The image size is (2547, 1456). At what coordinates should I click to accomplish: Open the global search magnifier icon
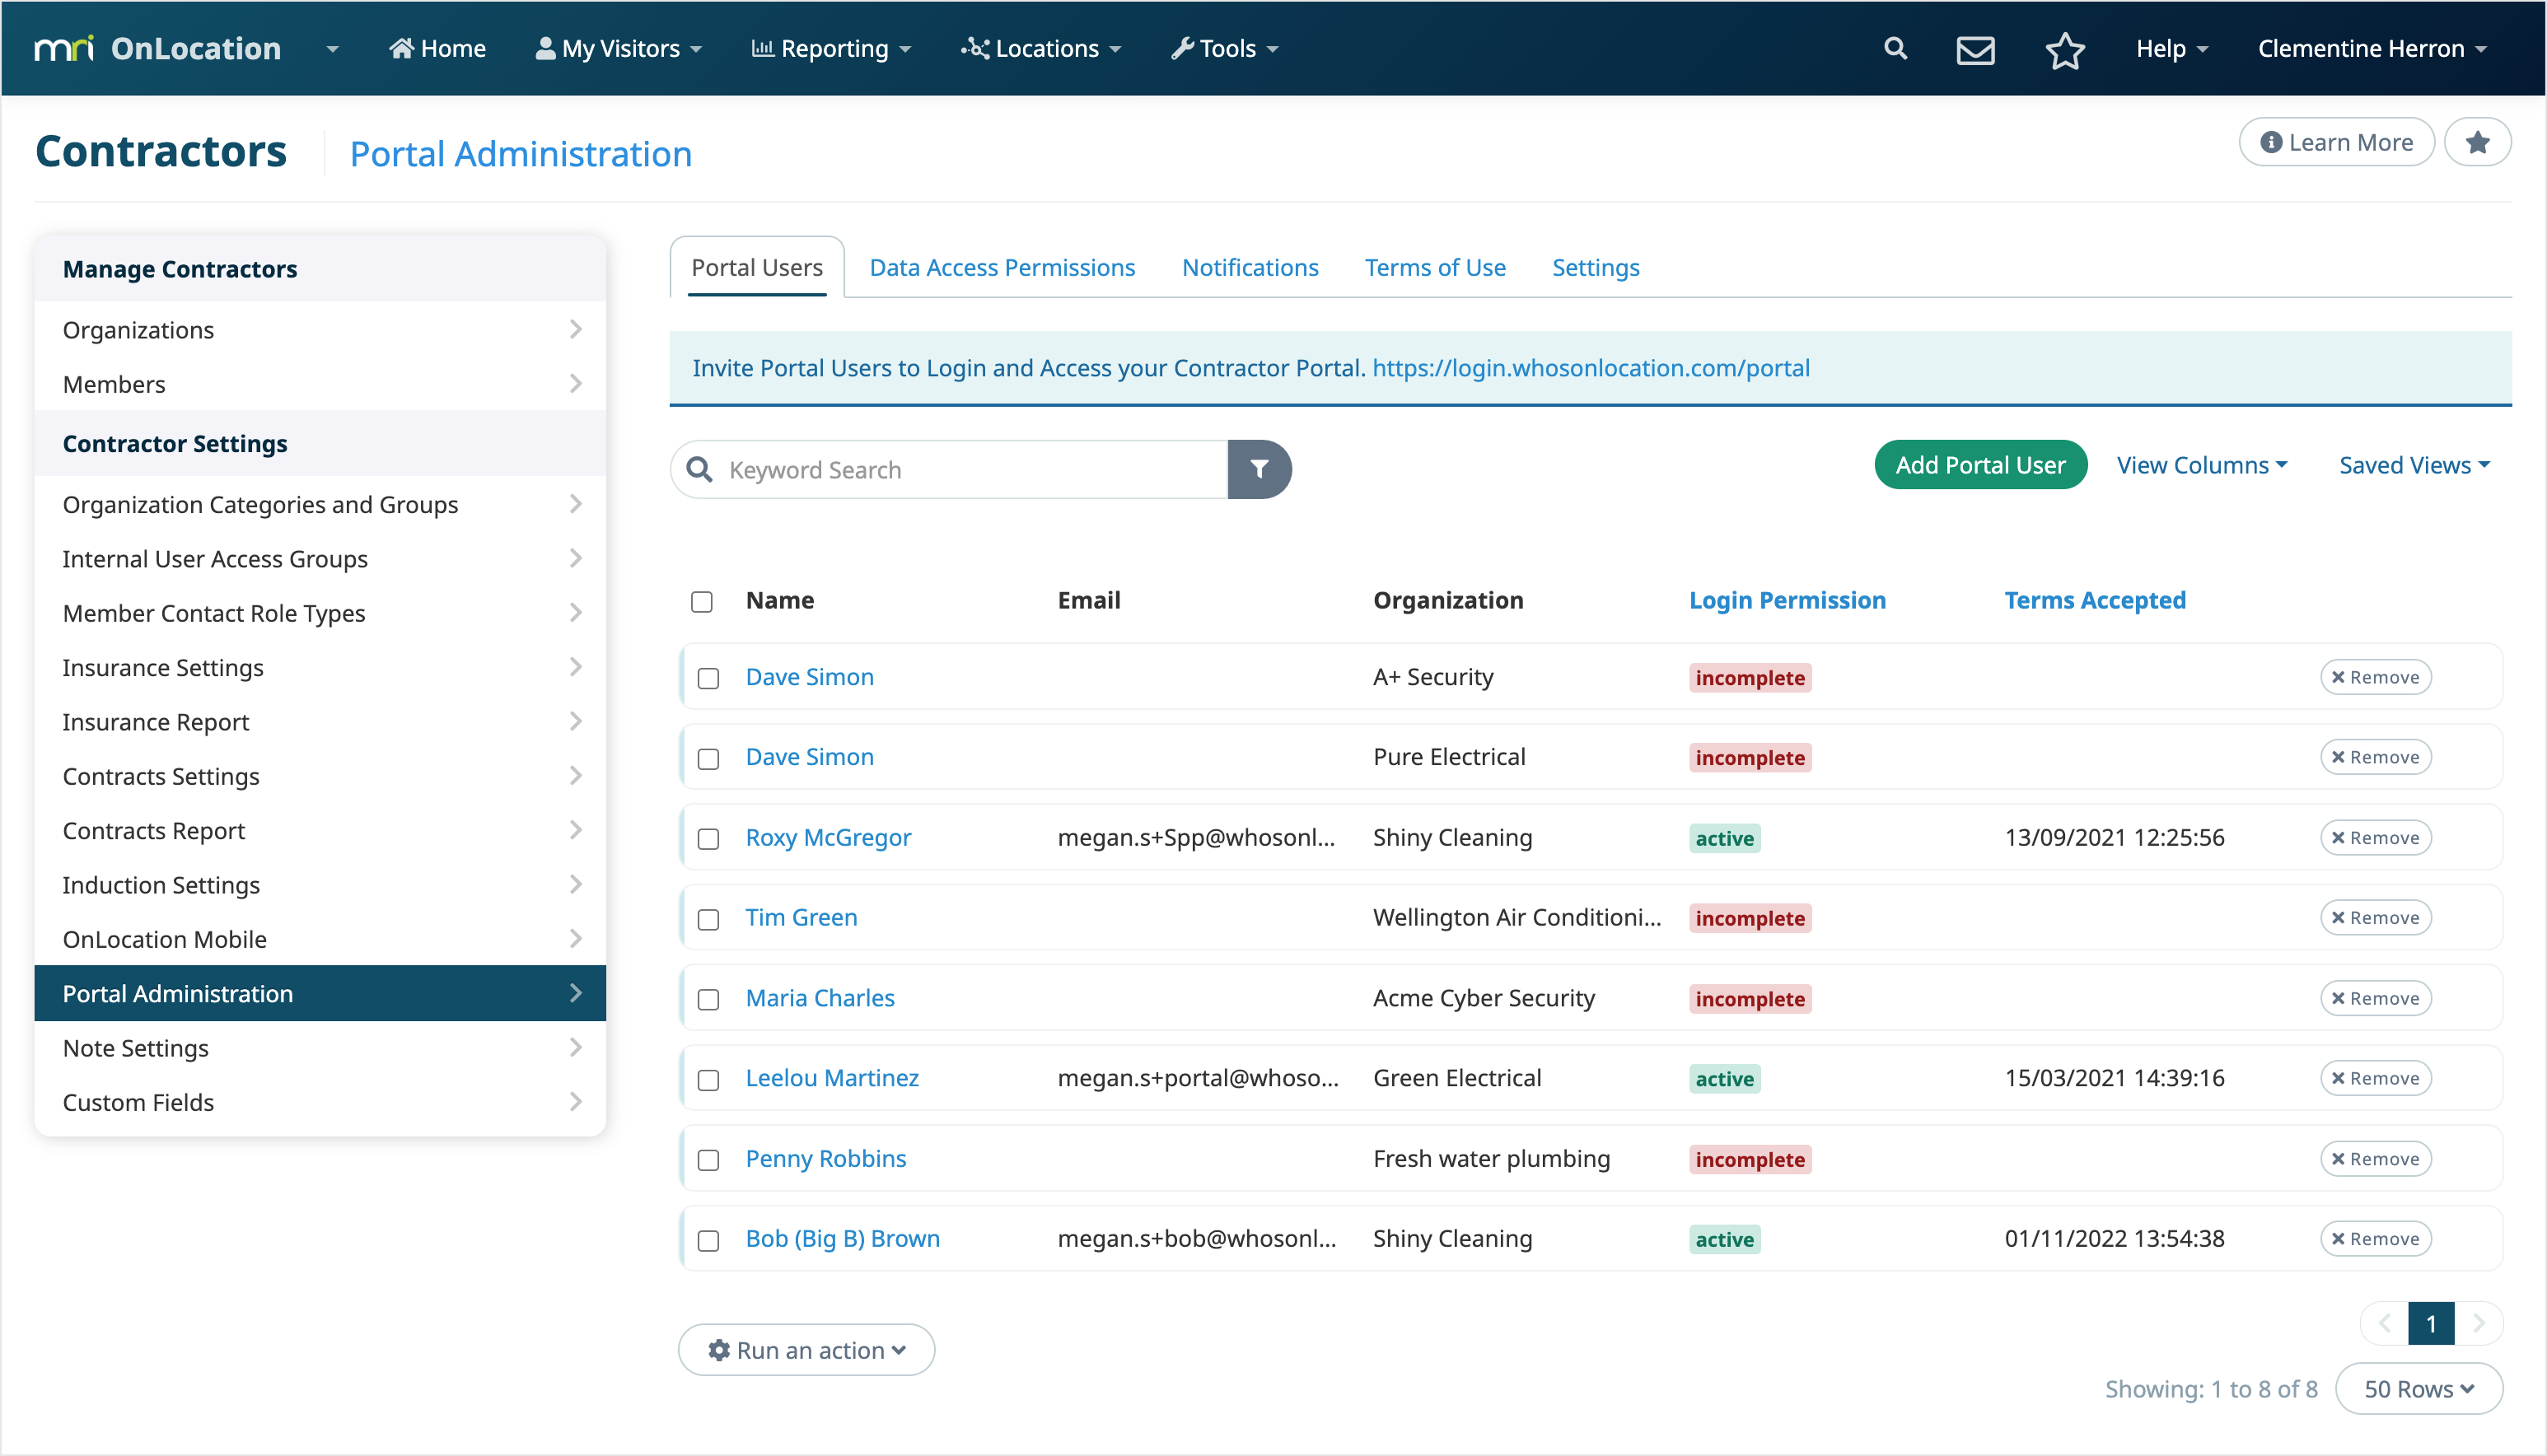coord(1895,48)
